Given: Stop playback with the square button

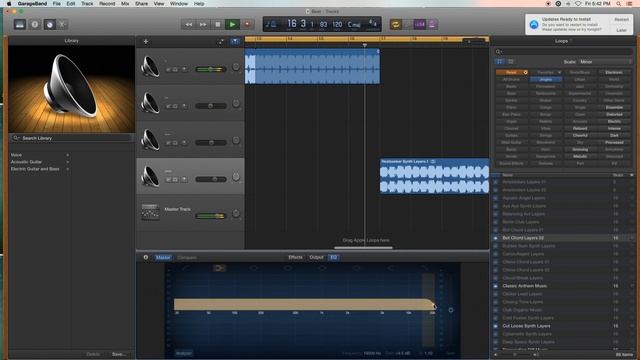Looking at the screenshot, I should coord(218,24).
